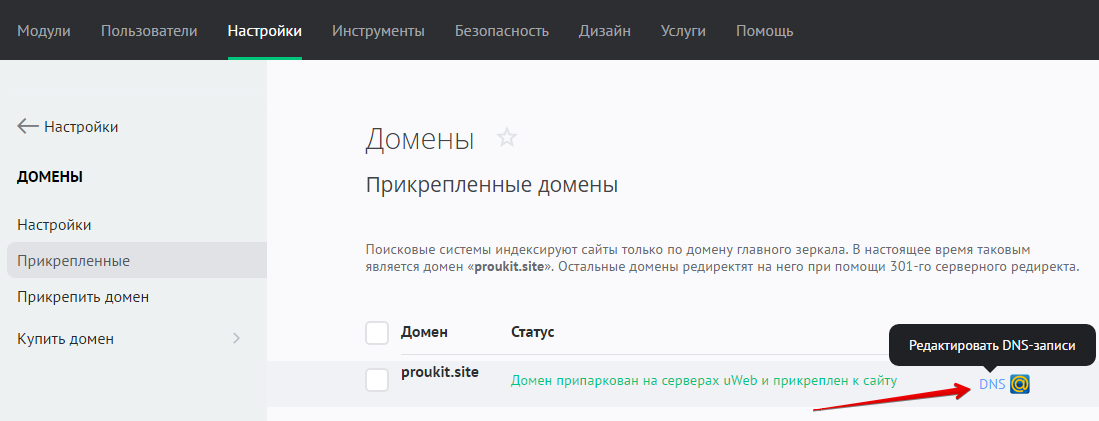The height and width of the screenshot is (421, 1099).
Task: Open sidebar Настройки under ДОМЕНЫ
Action: [54, 225]
